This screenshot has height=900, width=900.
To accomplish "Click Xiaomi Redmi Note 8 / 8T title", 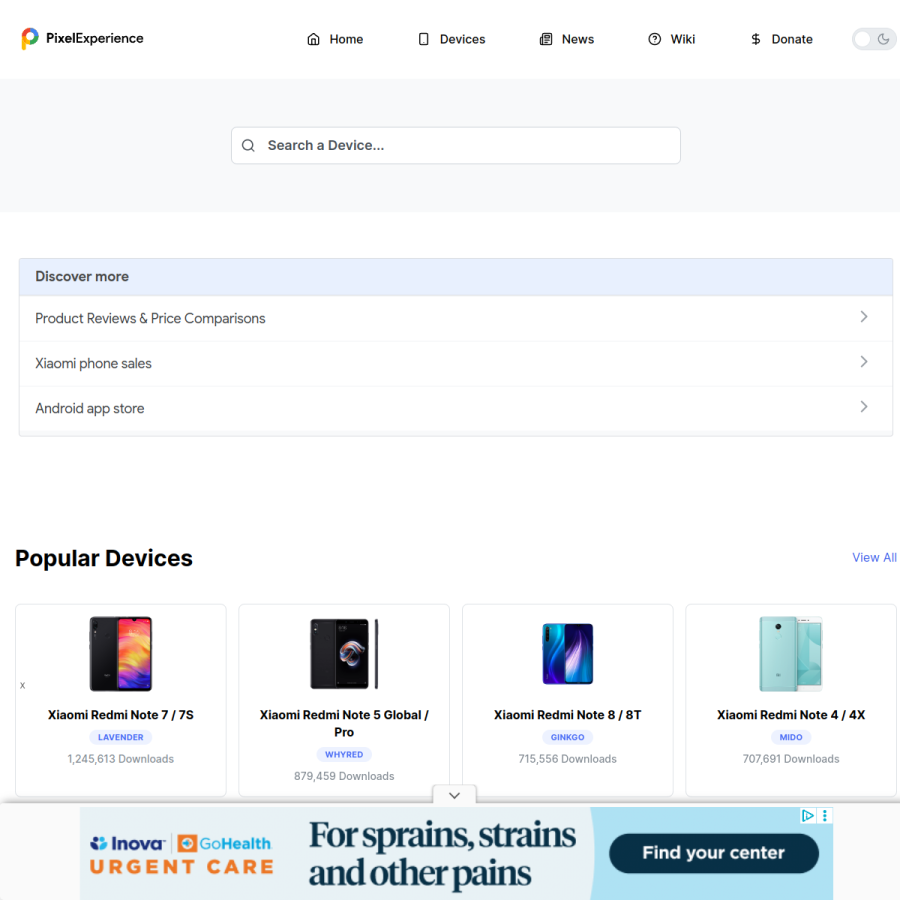I will click(568, 715).
